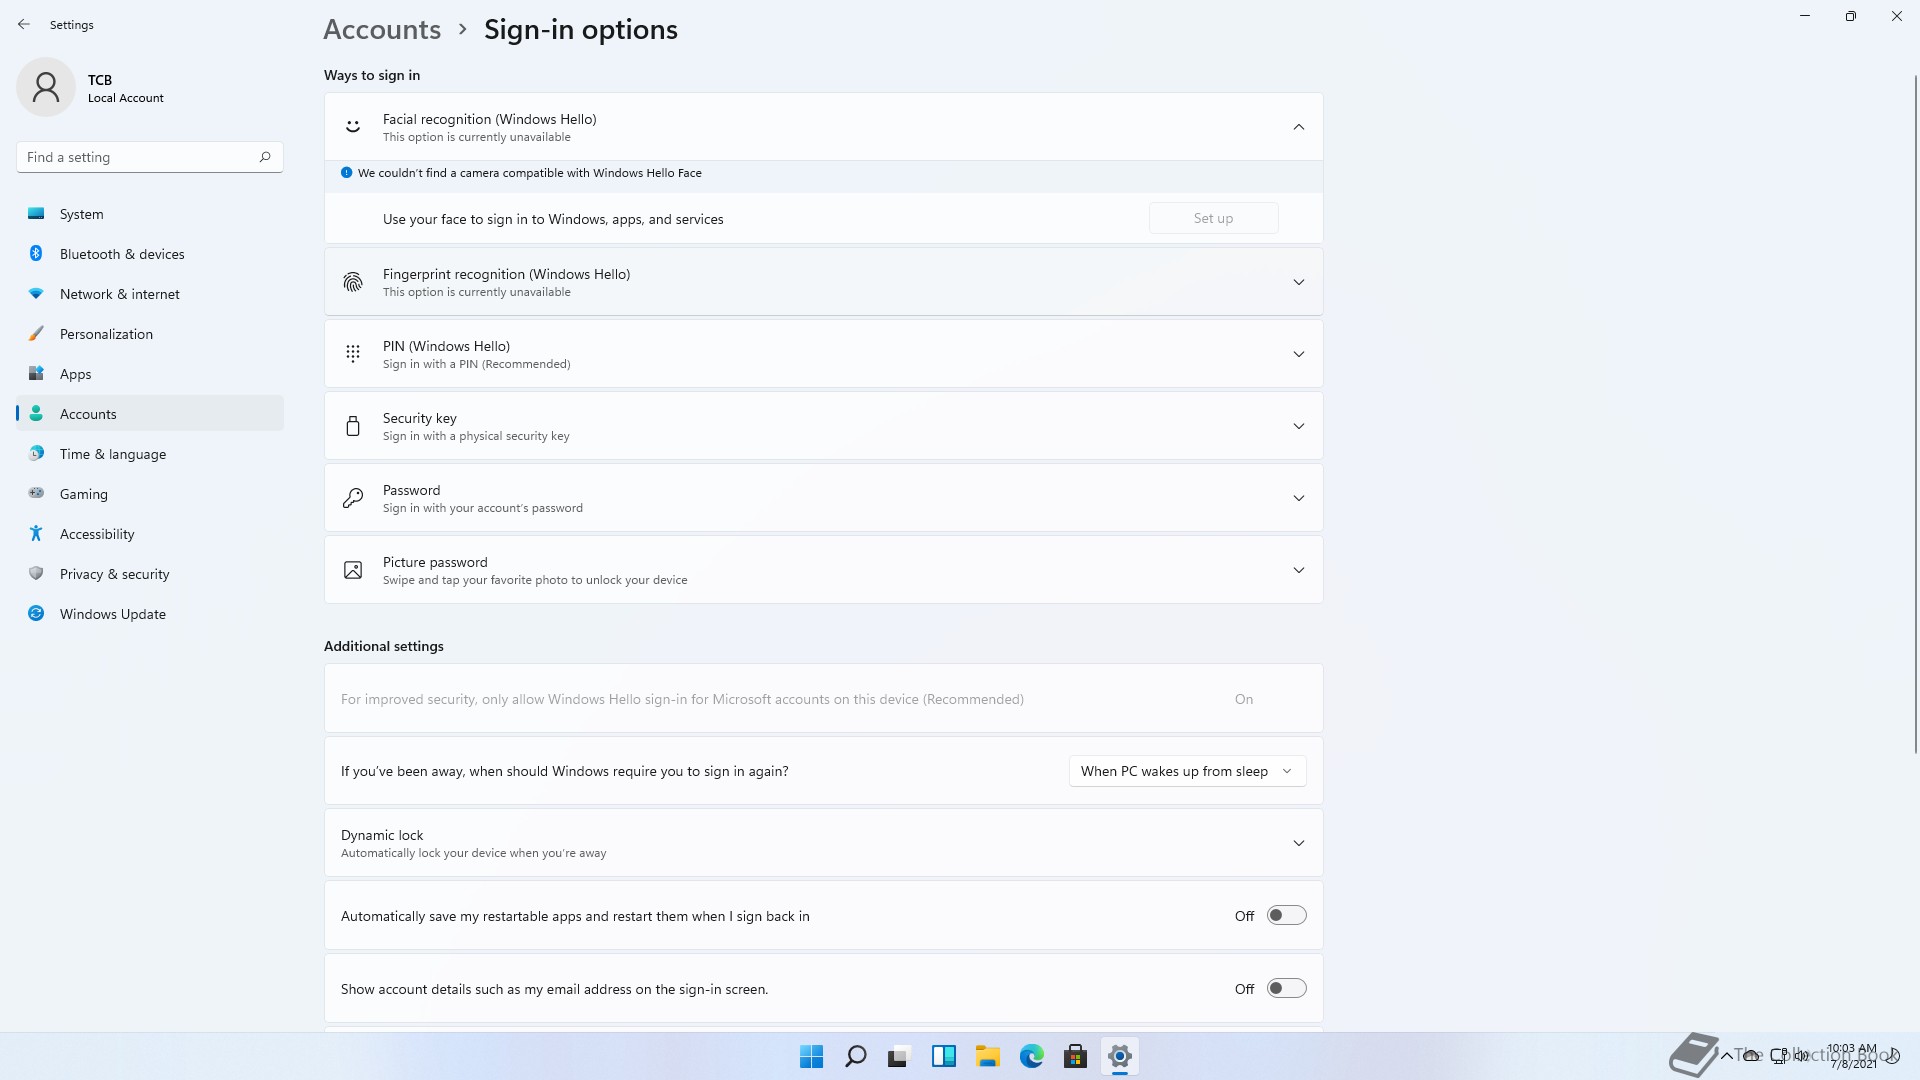Screen dimensions: 1920x1080
Task: Click the TCB user avatar icon
Action: [x=46, y=87]
